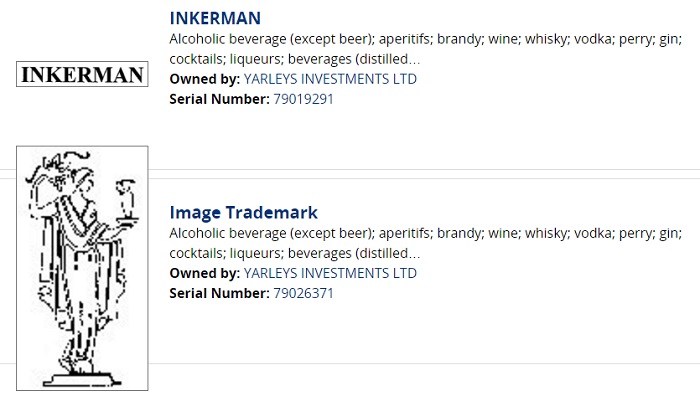Click the 'Owned by:' label under INKERMAN

204,79
